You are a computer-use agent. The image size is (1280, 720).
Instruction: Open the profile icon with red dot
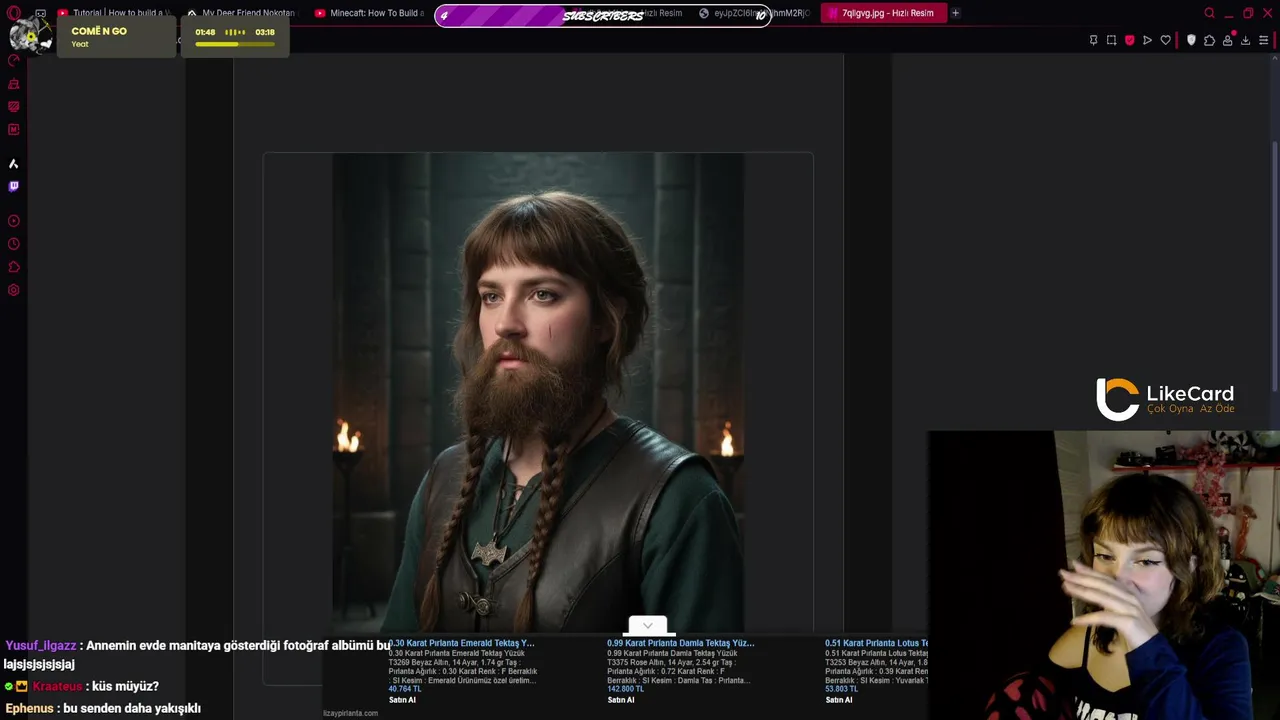(x=1227, y=40)
